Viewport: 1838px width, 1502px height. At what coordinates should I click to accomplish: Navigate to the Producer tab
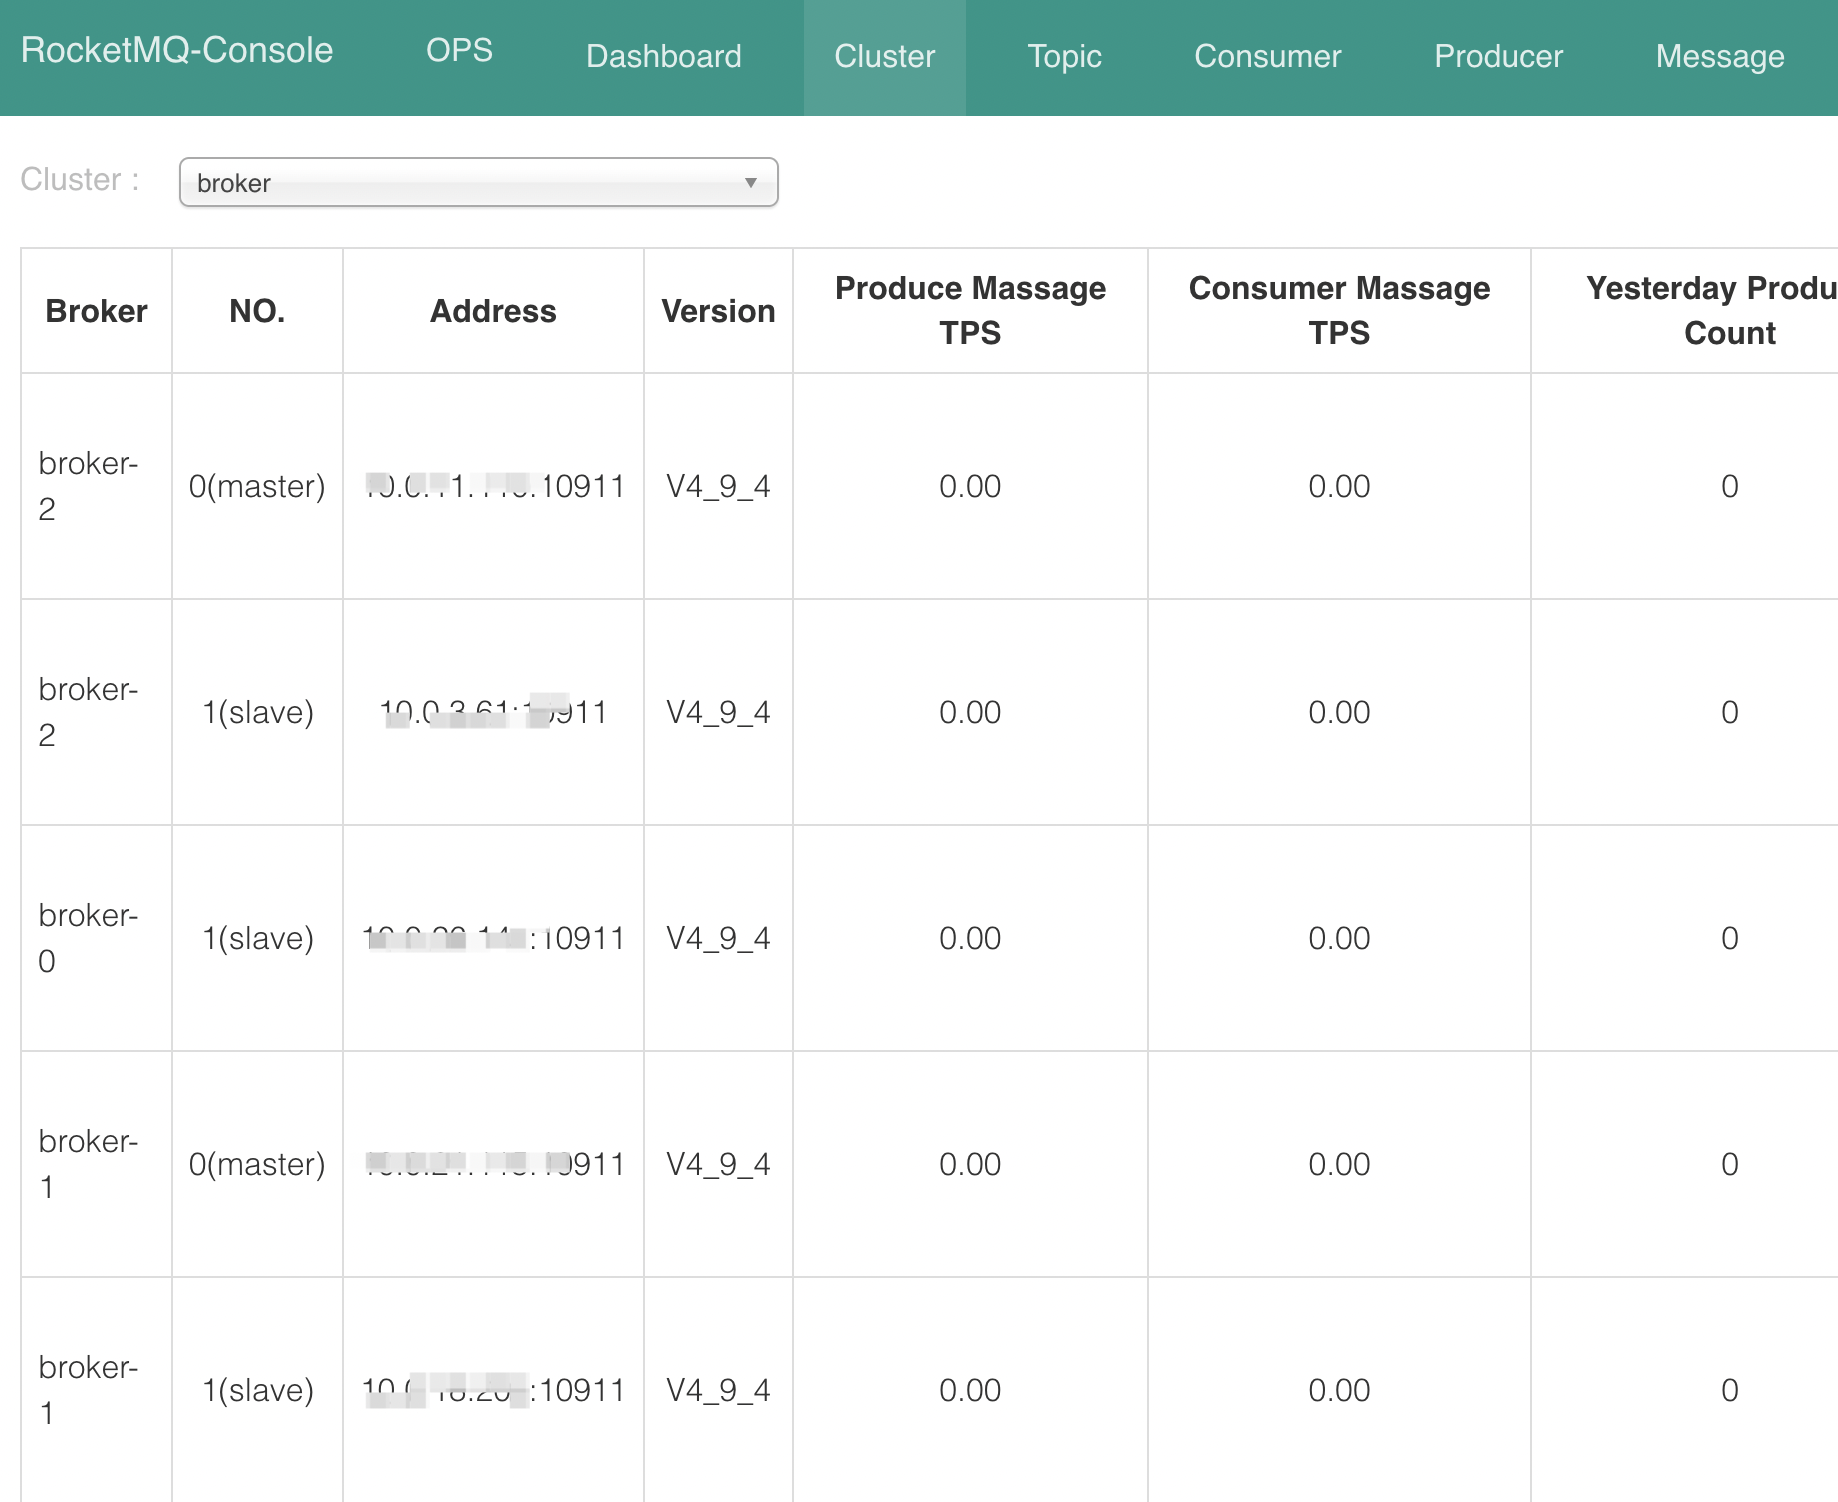point(1498,56)
